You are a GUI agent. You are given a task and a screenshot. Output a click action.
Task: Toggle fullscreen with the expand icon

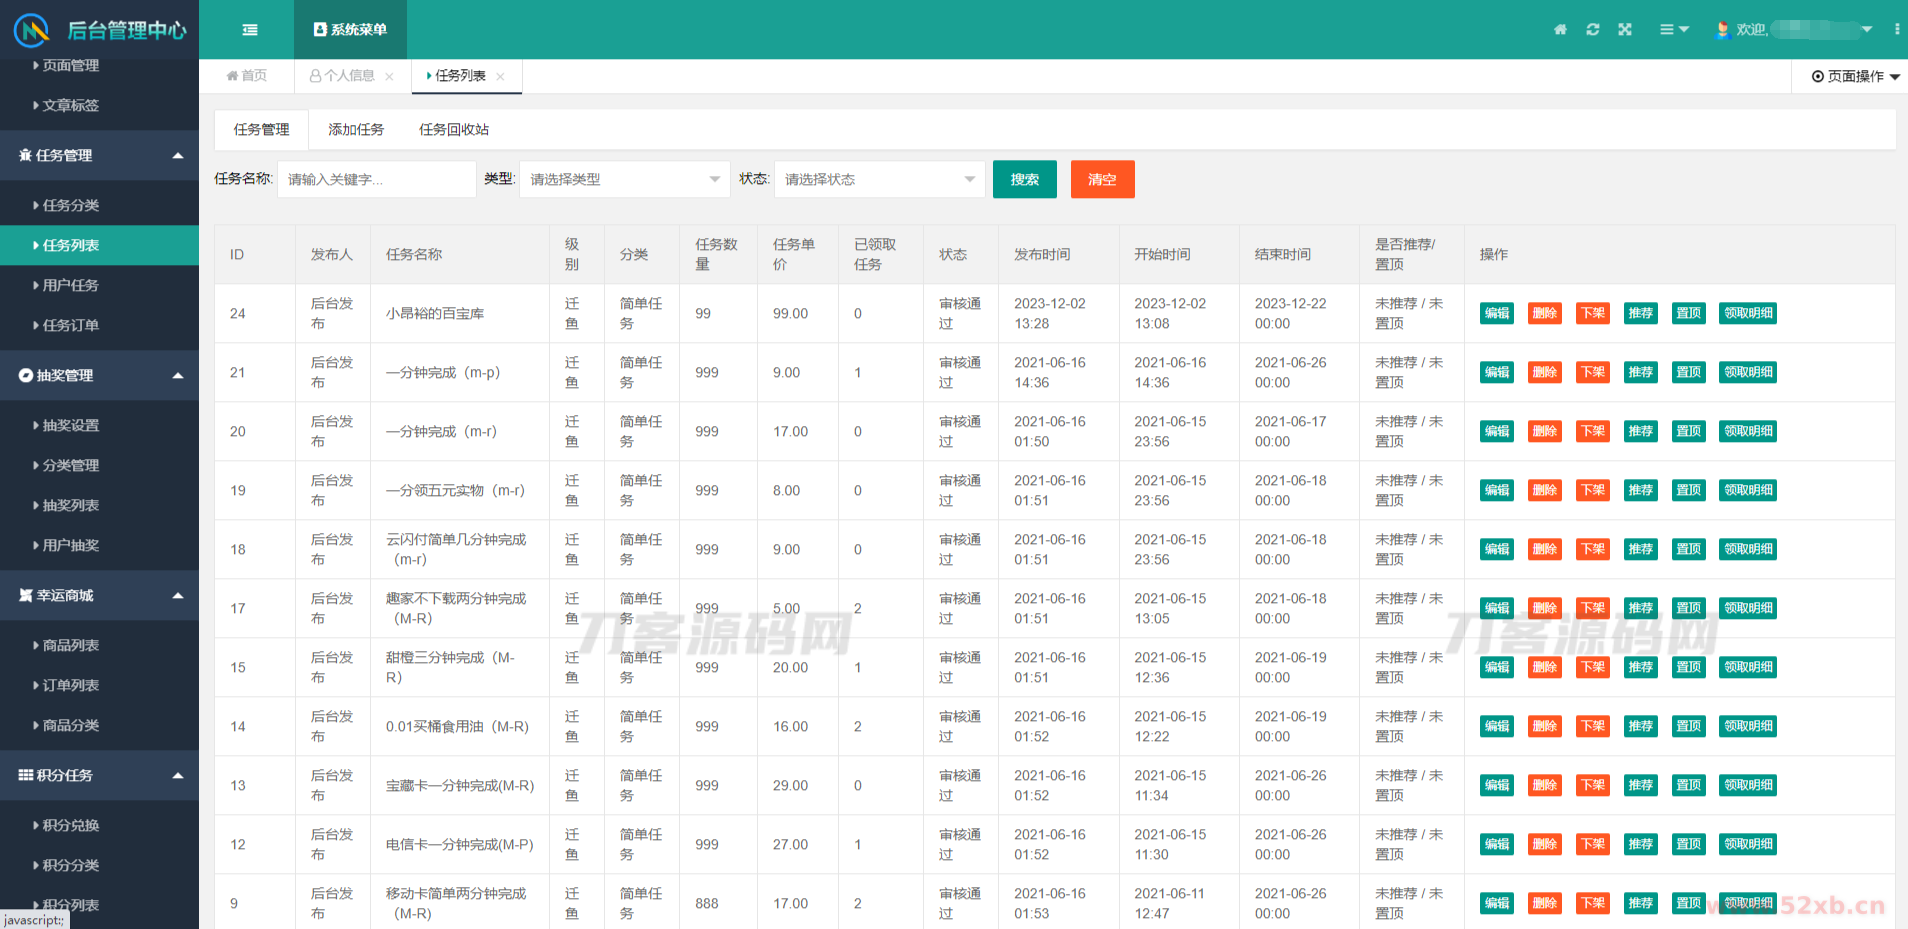1625,30
